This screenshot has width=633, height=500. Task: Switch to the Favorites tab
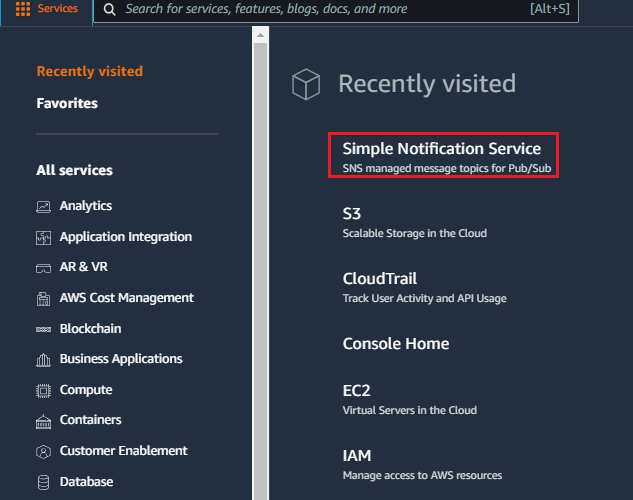tap(67, 103)
